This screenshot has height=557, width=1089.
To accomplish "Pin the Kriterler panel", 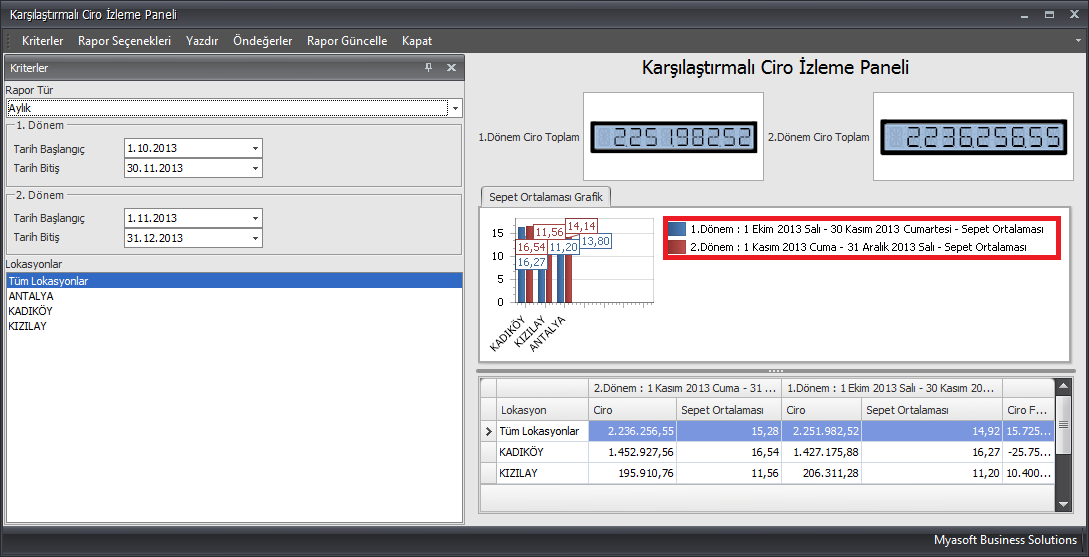I will [x=429, y=67].
